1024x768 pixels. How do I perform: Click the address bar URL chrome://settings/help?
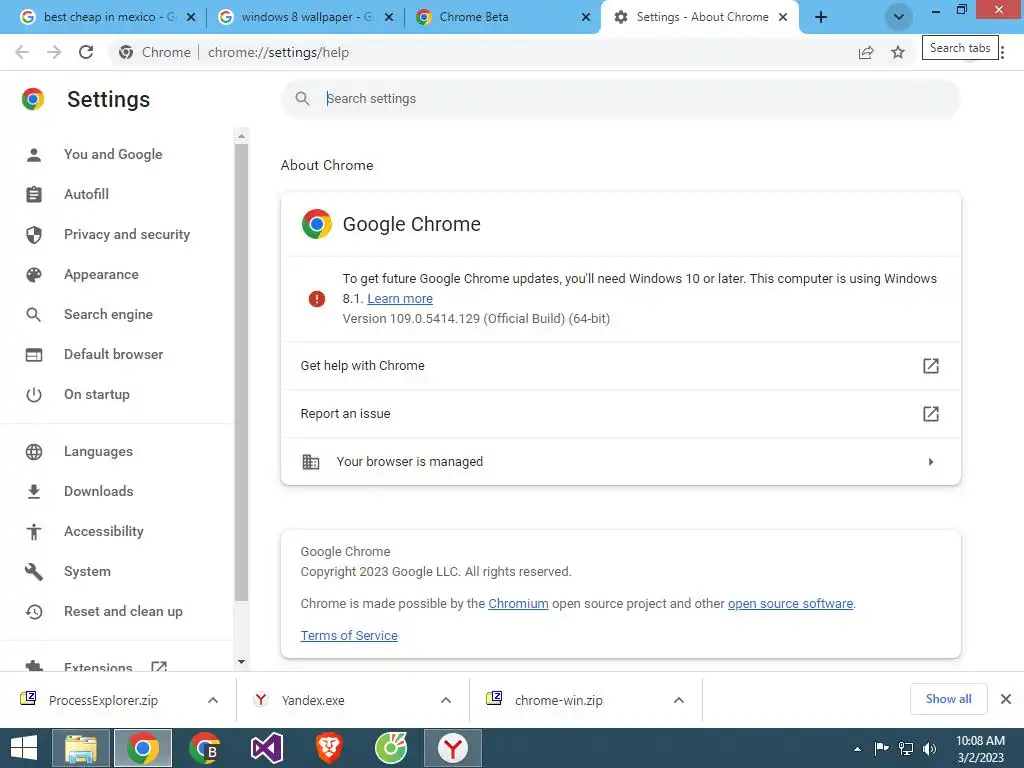[278, 52]
